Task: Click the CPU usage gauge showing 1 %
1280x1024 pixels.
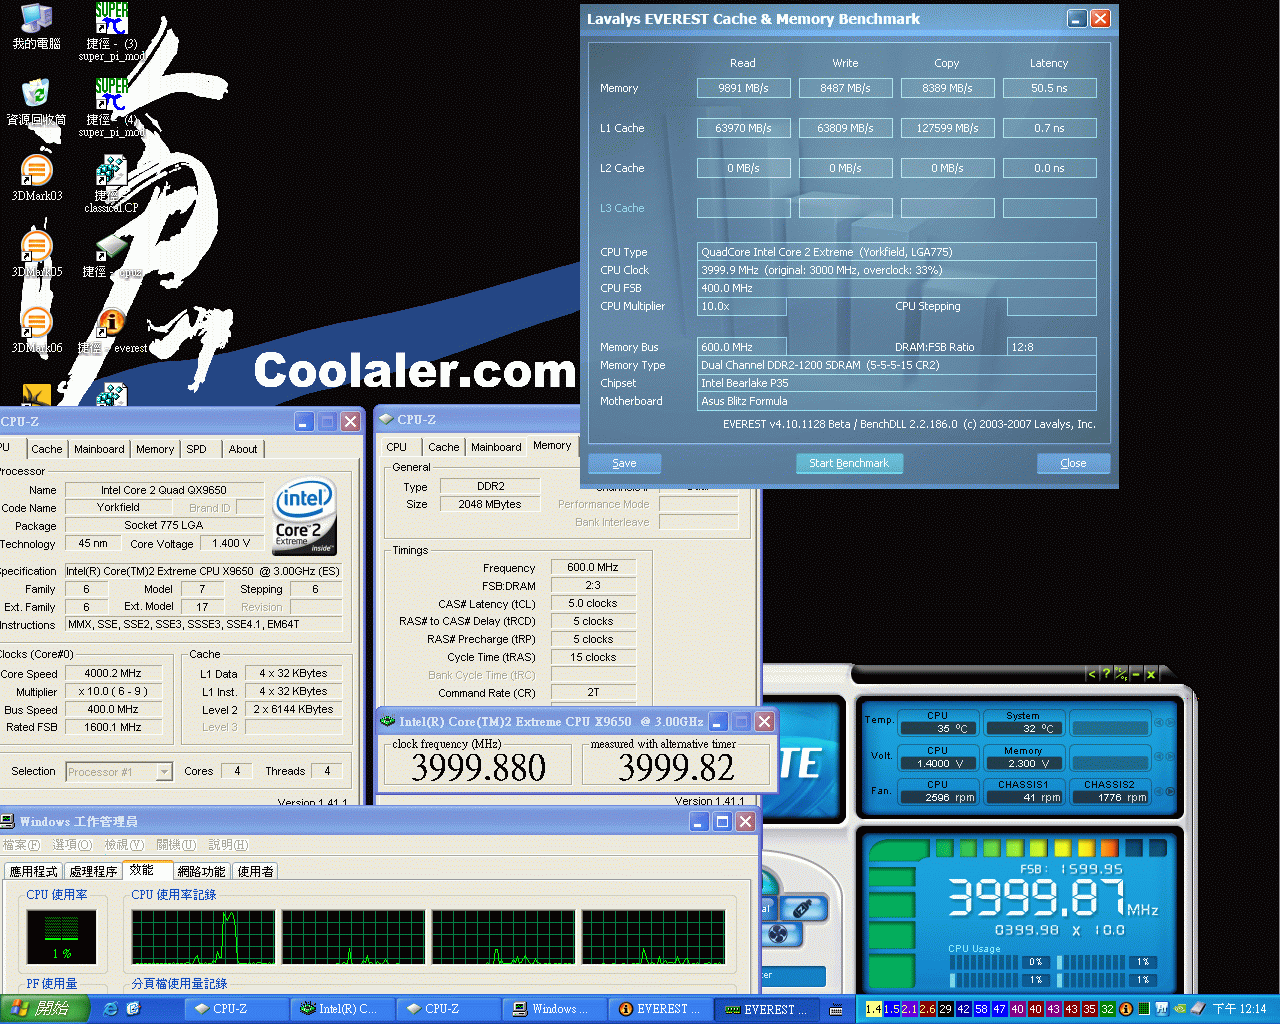Action: [62, 936]
